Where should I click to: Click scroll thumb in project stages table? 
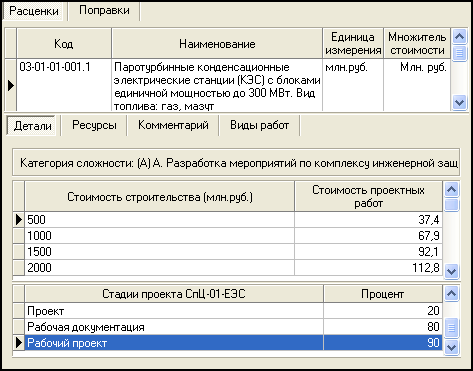452,328
